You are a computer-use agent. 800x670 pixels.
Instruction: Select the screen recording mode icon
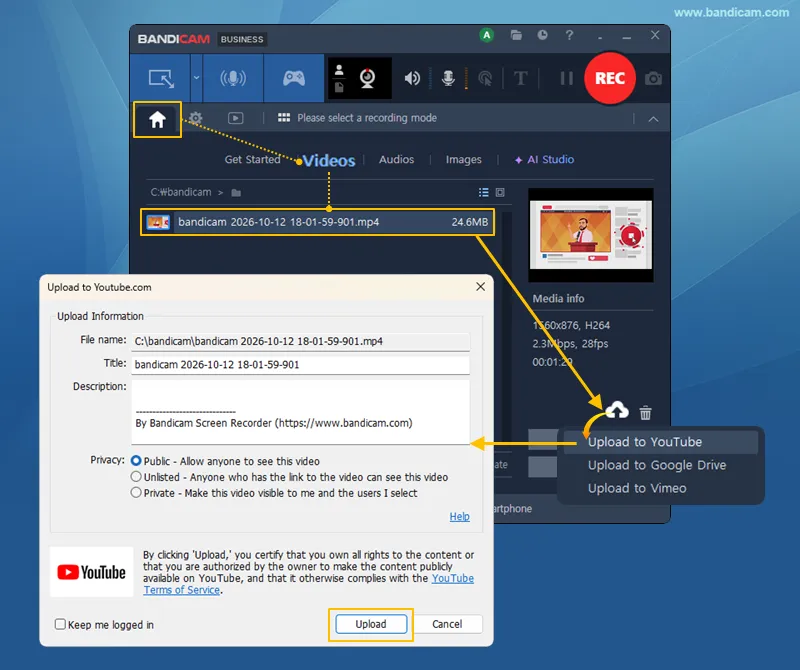pos(161,79)
